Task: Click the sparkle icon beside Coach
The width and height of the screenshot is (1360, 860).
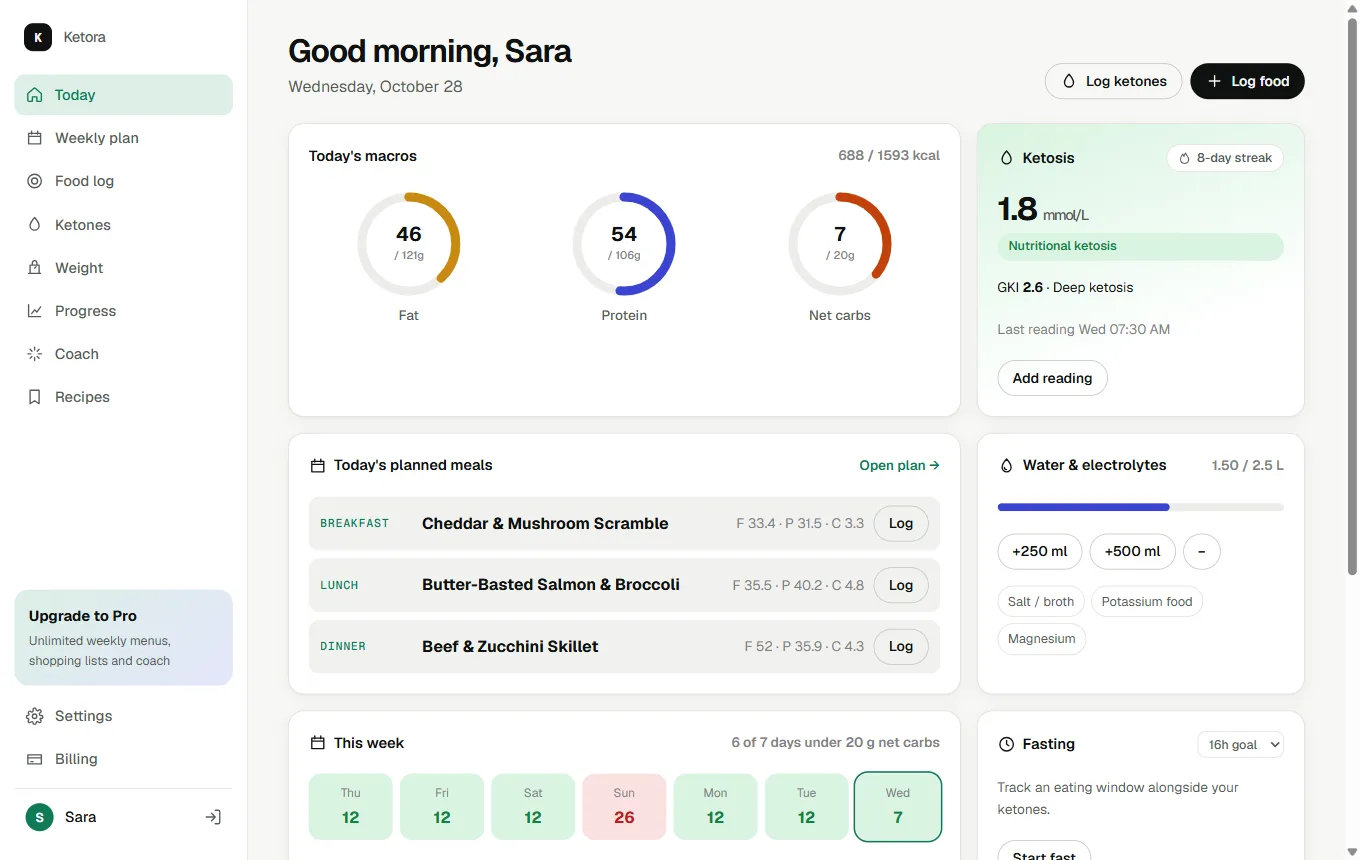Action: 35,354
